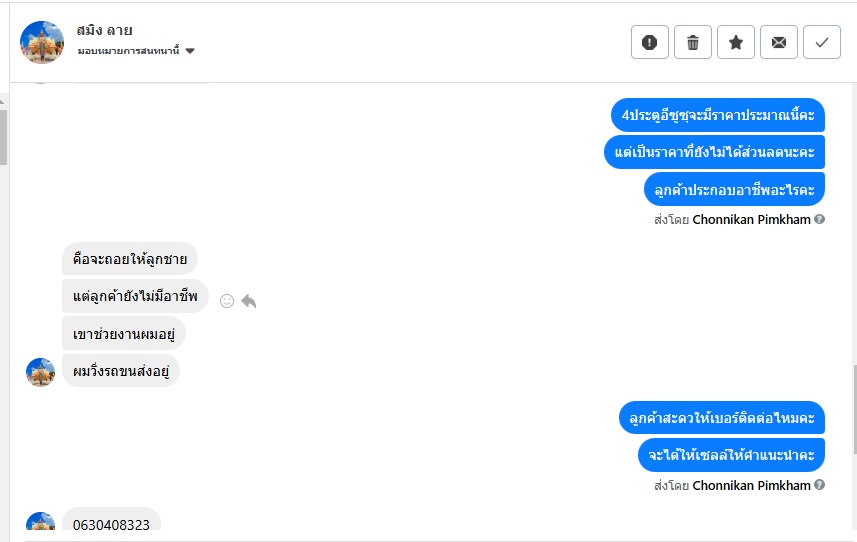The height and width of the screenshot is (542, 857).
Task: Click the conversation scrollbar thumb on right
Action: pos(853,410)
